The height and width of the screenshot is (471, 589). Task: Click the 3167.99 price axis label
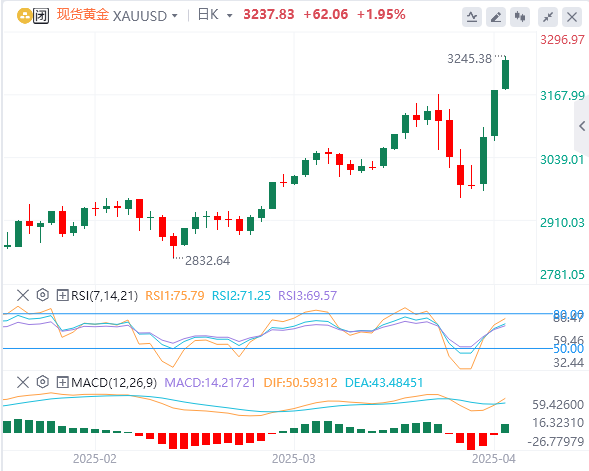click(562, 95)
